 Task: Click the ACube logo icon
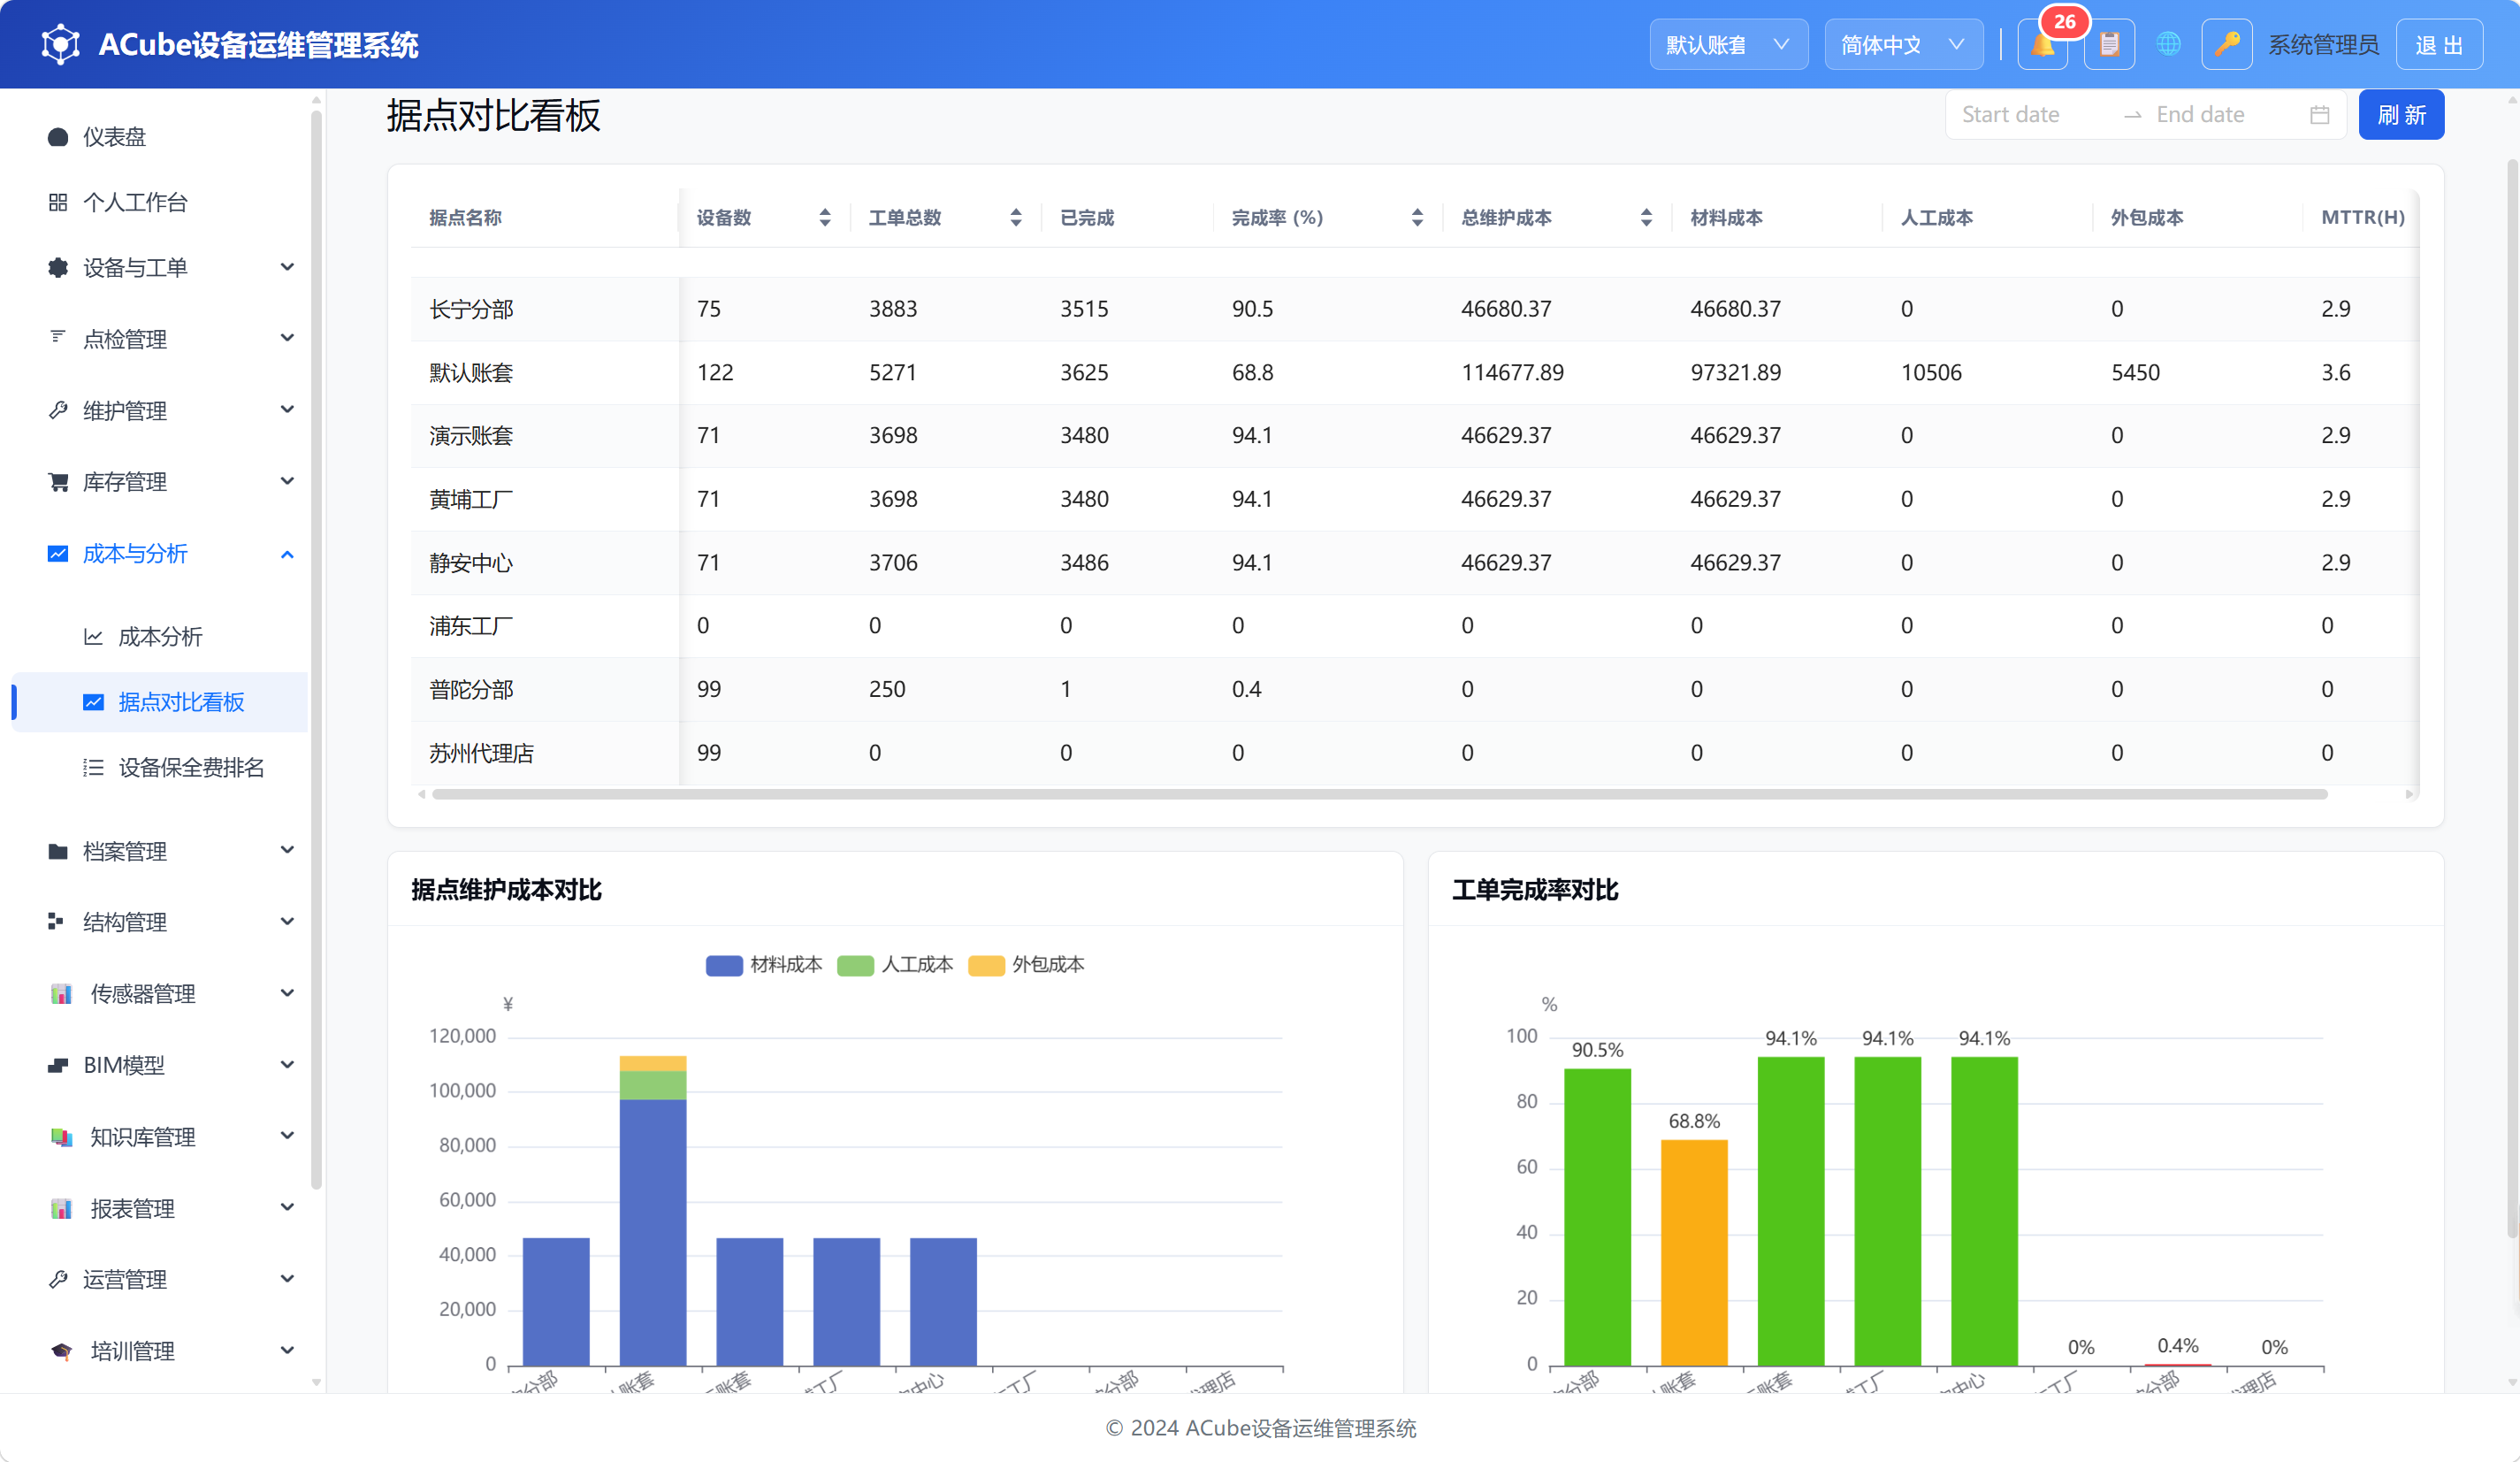(60, 45)
